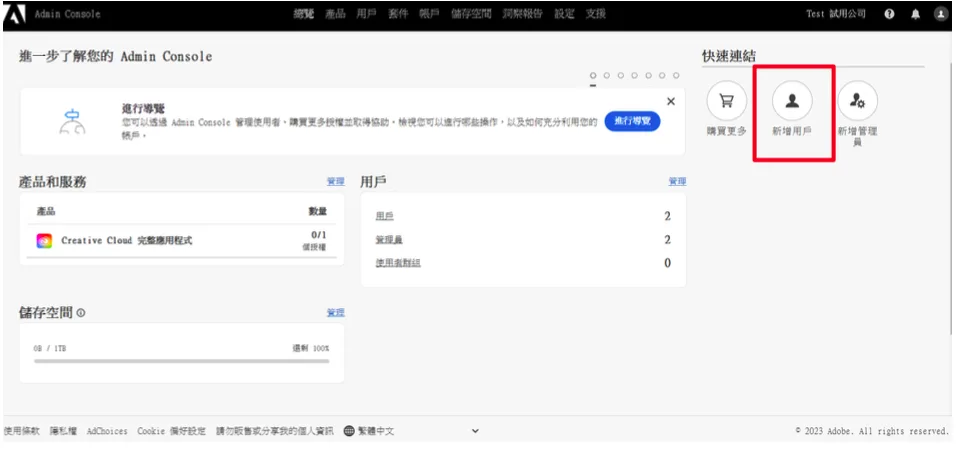Screen dimensions: 958x461
Task: Open the user profile avatar icon
Action: pos(941,15)
